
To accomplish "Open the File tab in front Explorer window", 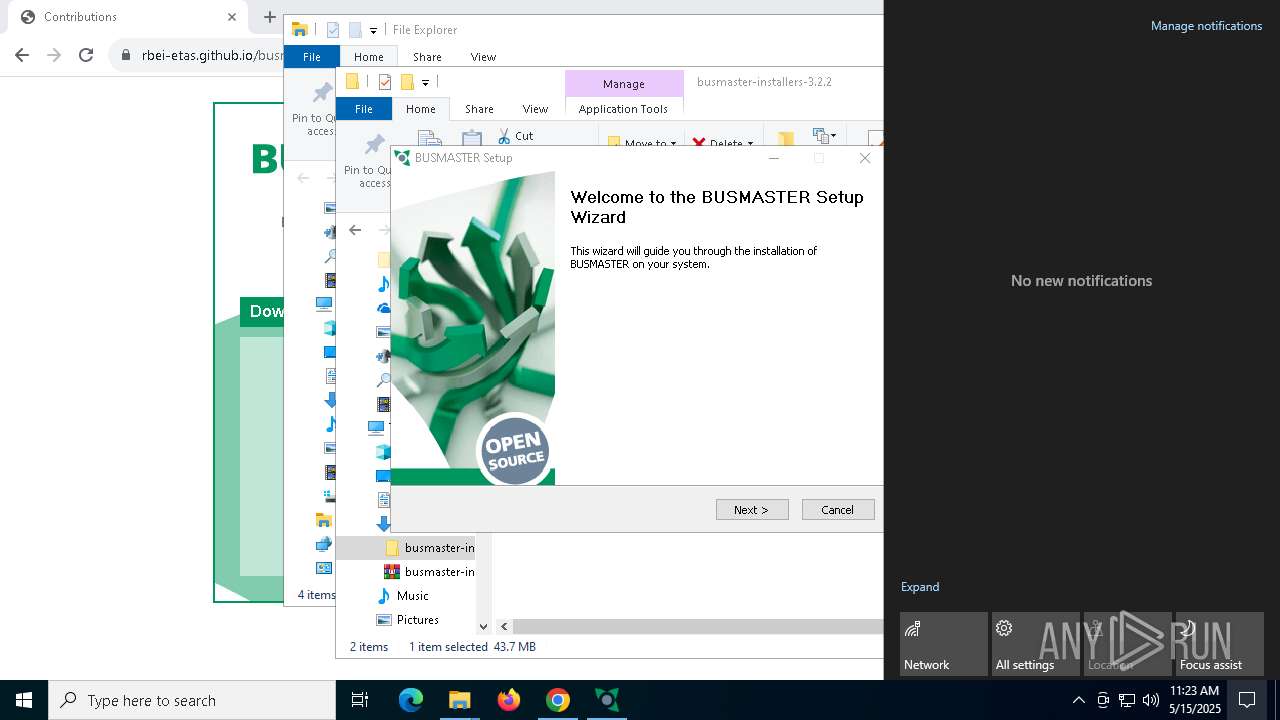I will (364, 109).
